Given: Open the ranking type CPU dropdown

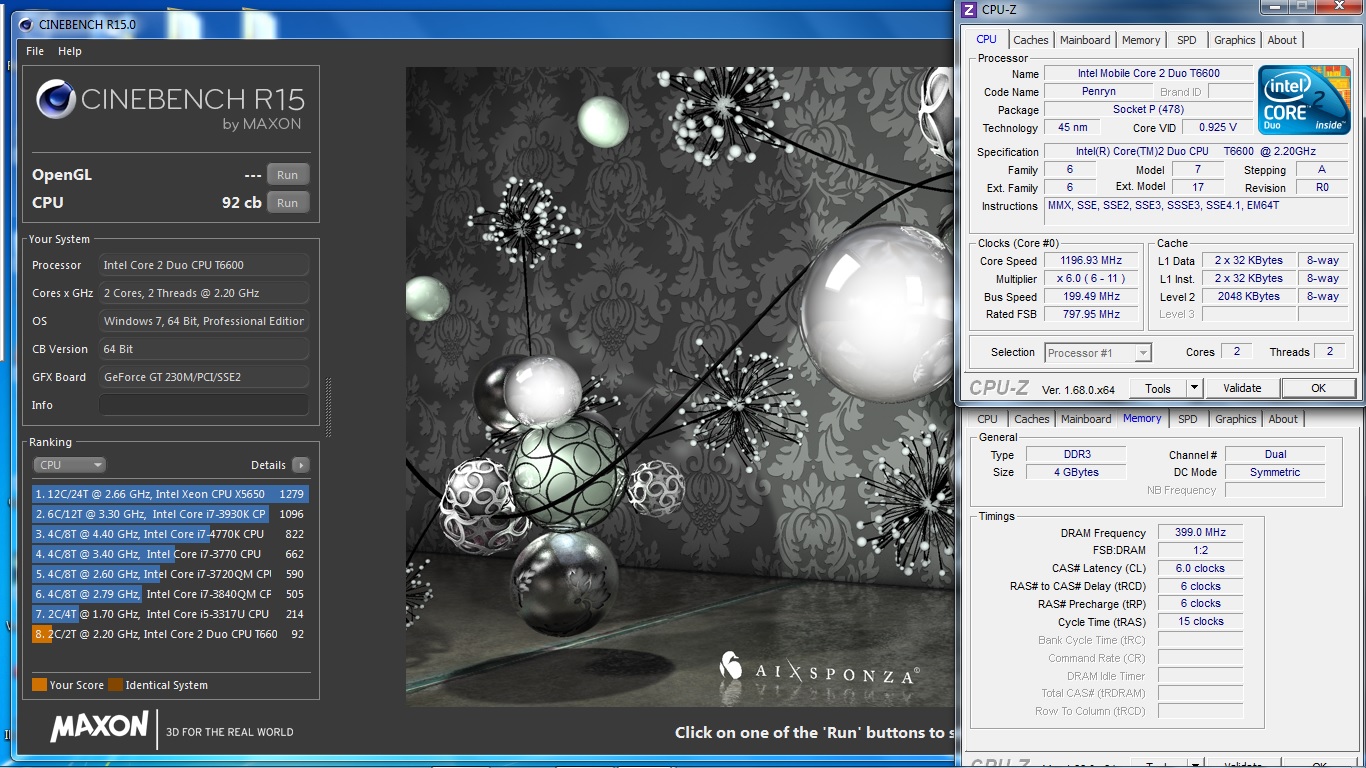Looking at the screenshot, I should [69, 465].
